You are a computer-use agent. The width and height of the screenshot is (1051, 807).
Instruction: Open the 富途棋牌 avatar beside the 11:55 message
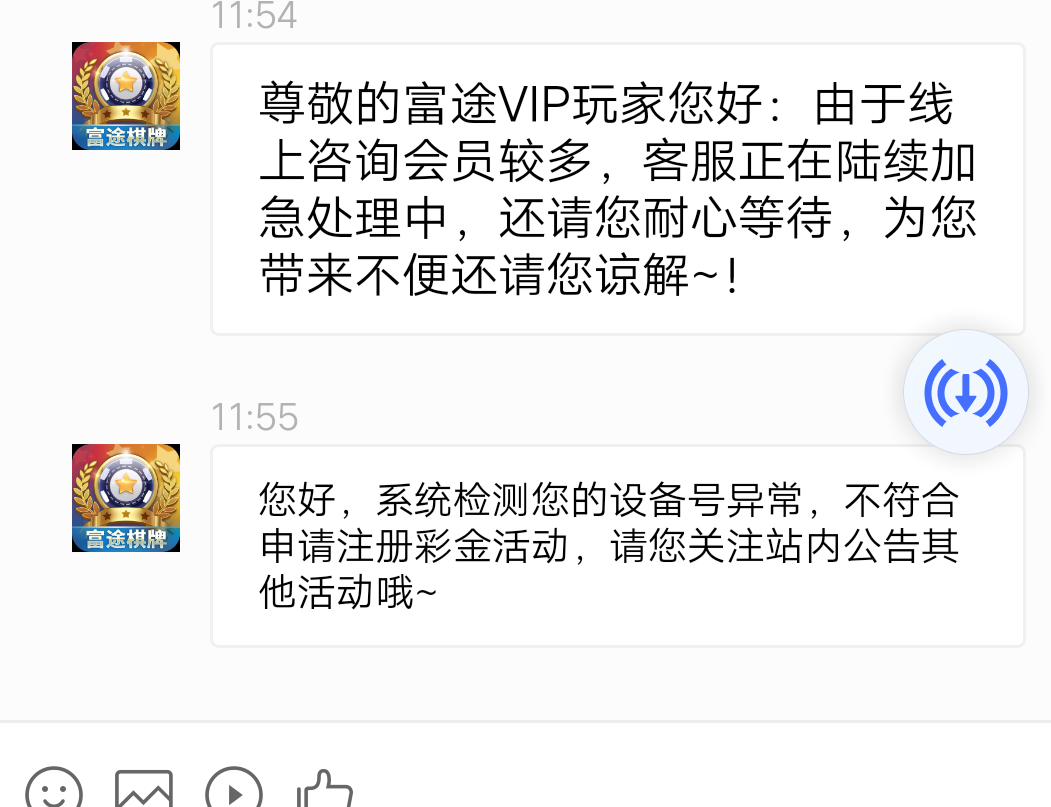tap(126, 498)
